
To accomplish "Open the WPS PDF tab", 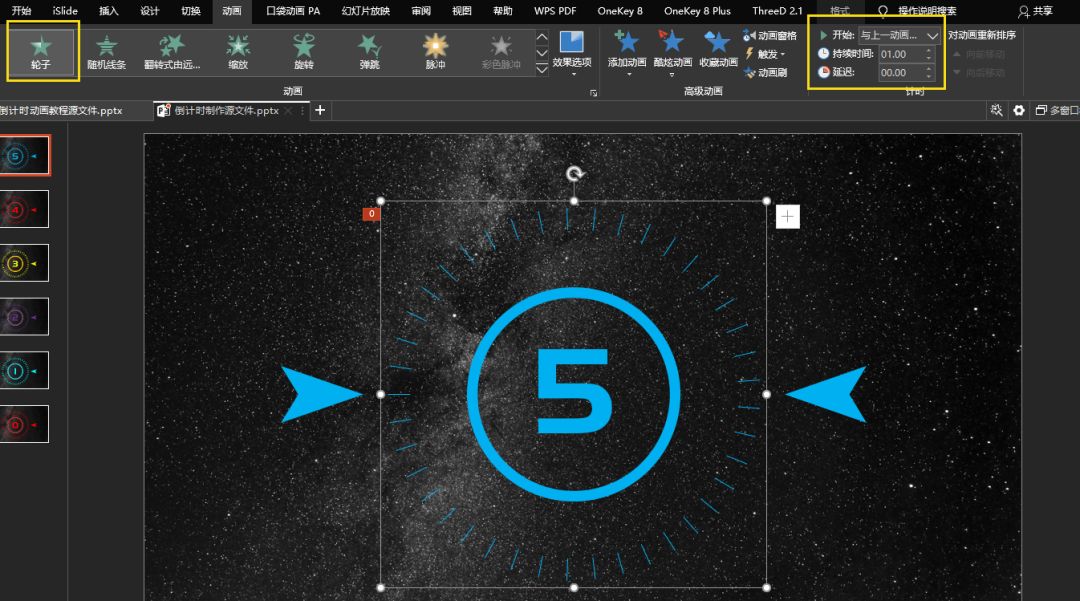I will point(555,10).
